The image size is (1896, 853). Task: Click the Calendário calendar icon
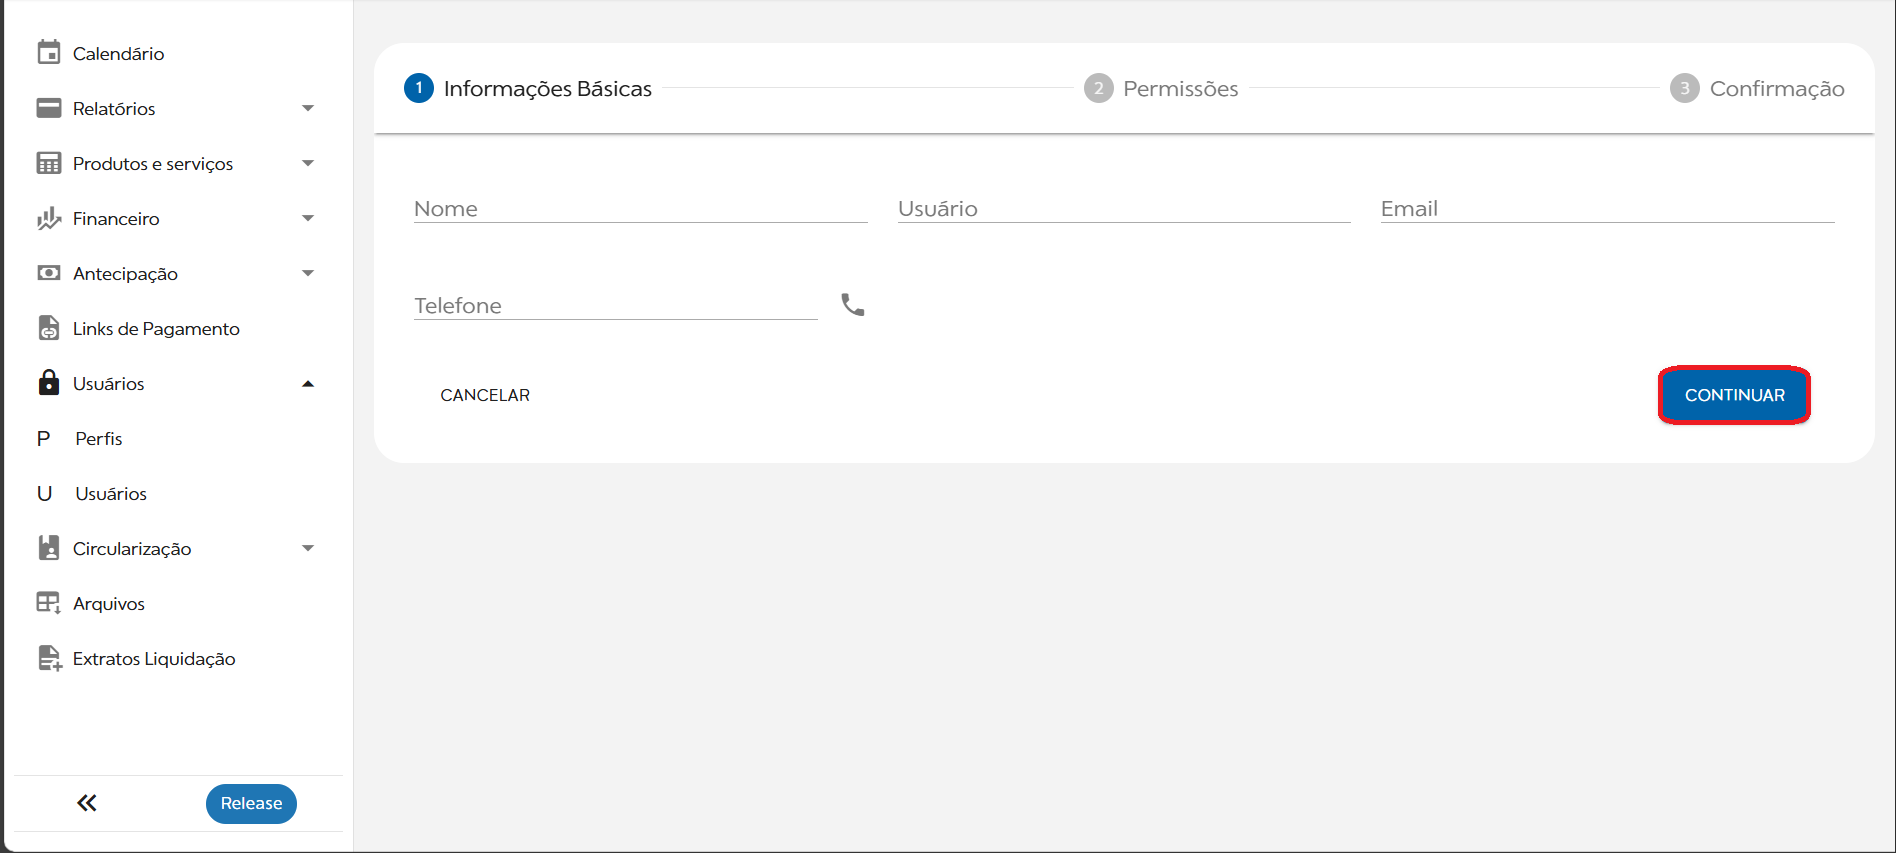click(48, 53)
